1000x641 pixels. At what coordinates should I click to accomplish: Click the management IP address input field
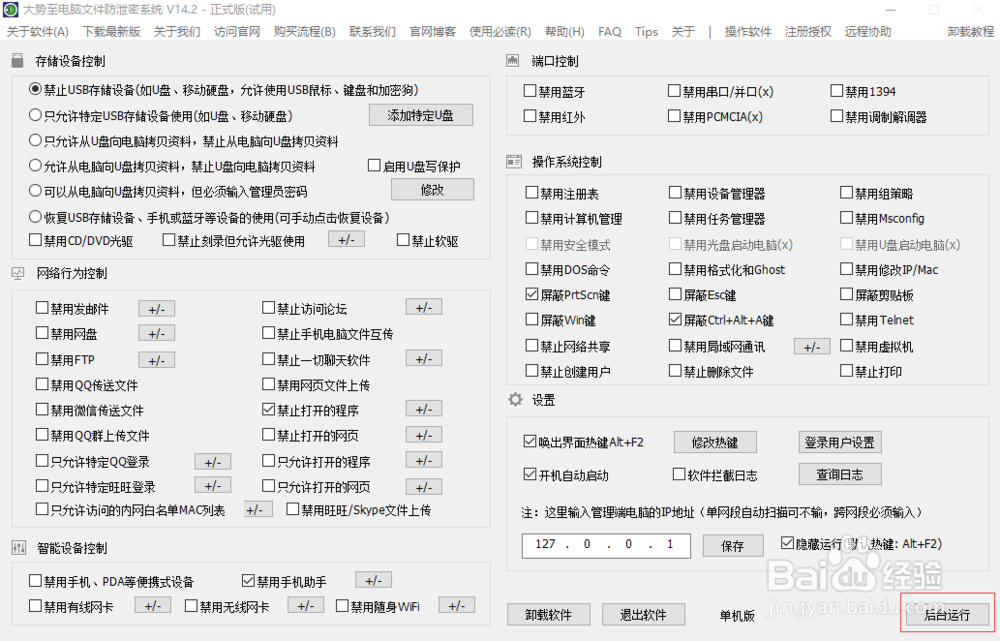pyautogui.click(x=605, y=546)
